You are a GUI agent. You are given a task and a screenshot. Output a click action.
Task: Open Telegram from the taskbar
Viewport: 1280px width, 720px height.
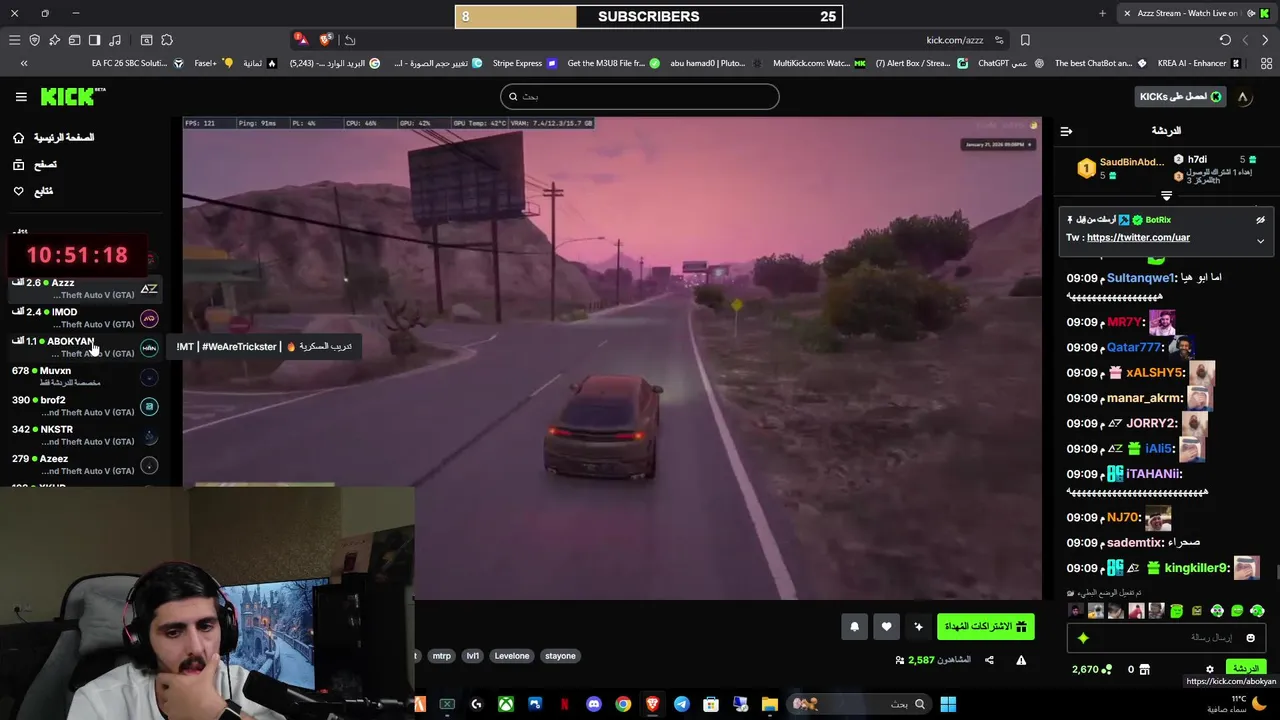click(x=682, y=704)
